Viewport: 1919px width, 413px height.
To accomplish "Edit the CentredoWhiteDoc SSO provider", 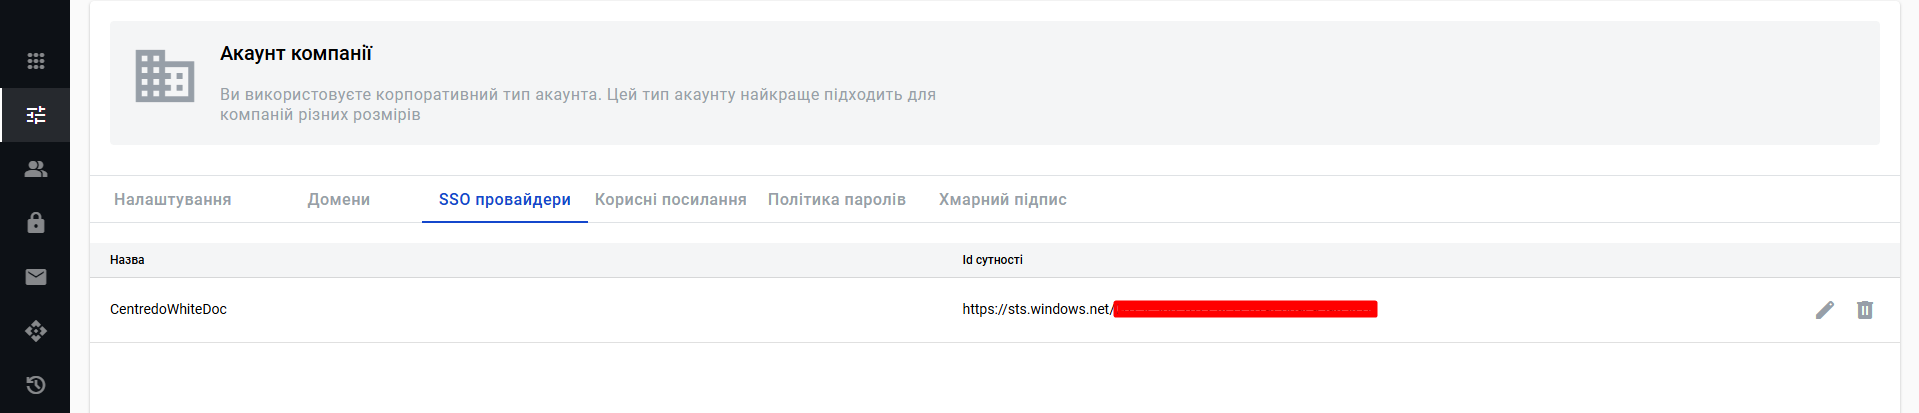I will click(1825, 310).
